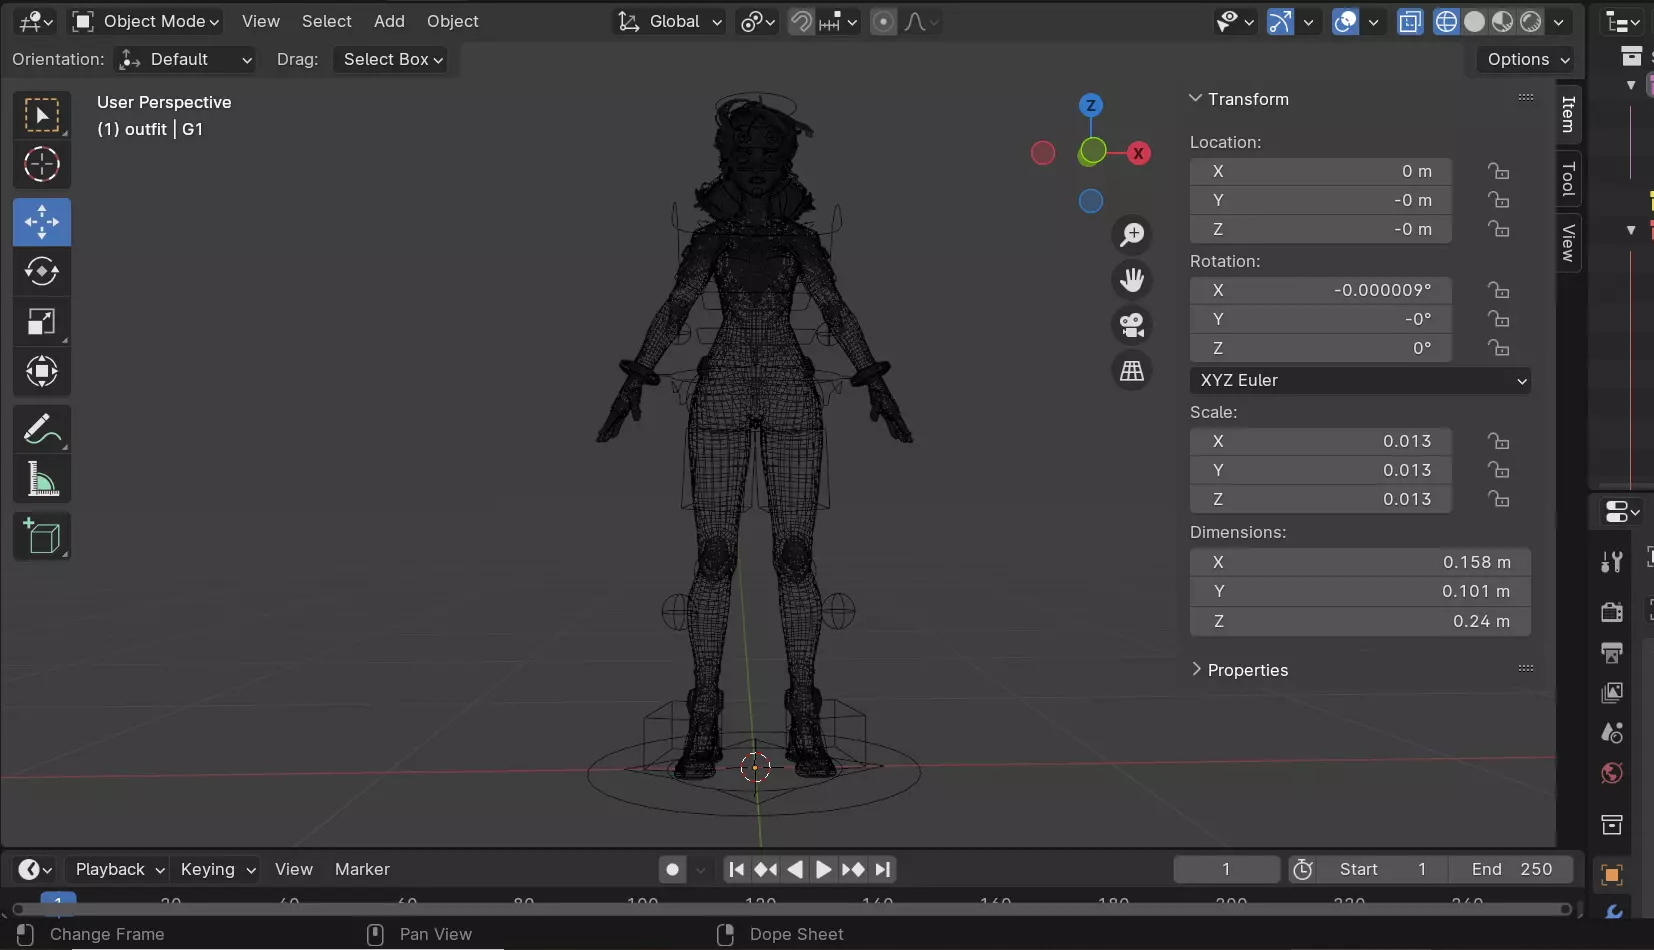This screenshot has height=950, width=1654.
Task: Toggle lock for Location X
Action: click(x=1498, y=171)
